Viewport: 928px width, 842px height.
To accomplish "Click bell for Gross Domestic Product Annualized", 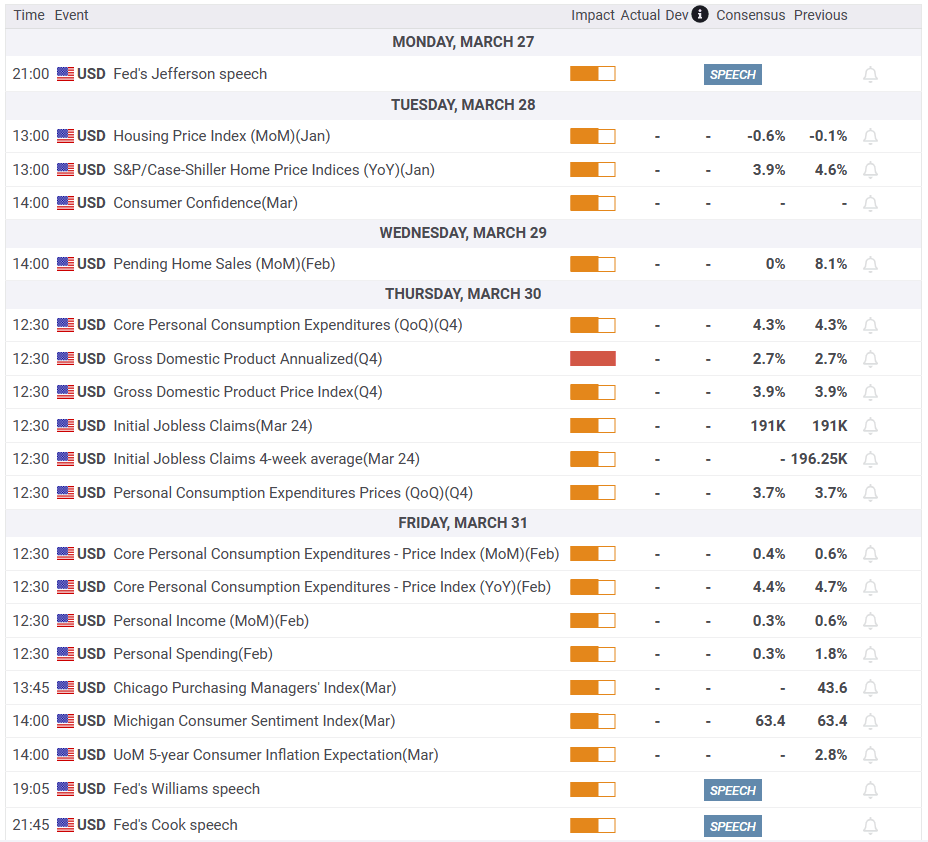I will (x=870, y=359).
